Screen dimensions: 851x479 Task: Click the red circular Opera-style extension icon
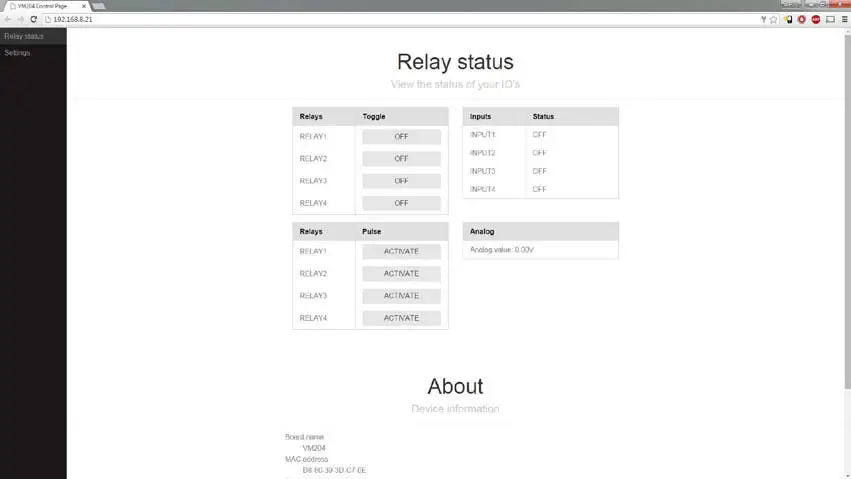(802, 20)
